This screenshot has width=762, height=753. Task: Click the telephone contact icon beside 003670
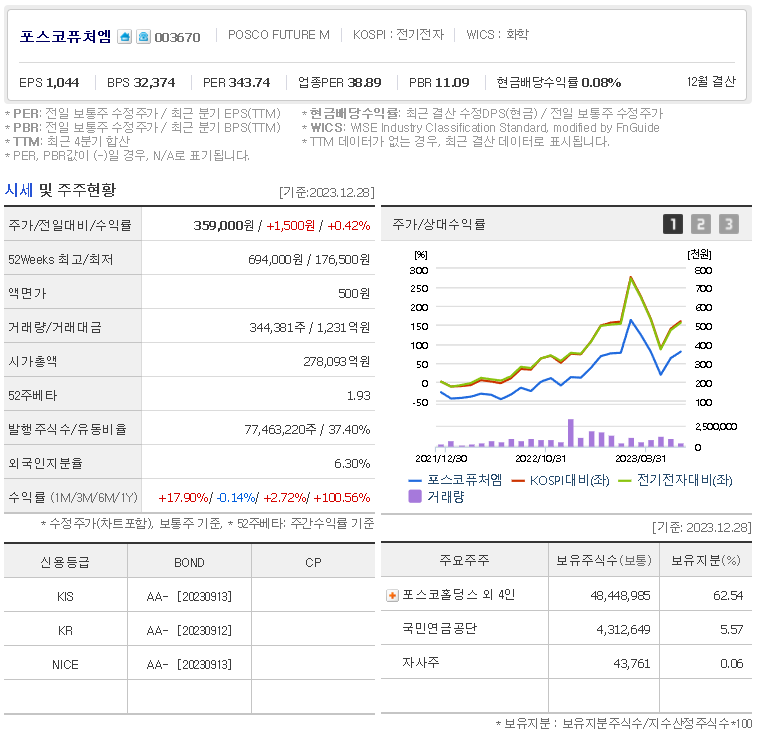coord(143,37)
